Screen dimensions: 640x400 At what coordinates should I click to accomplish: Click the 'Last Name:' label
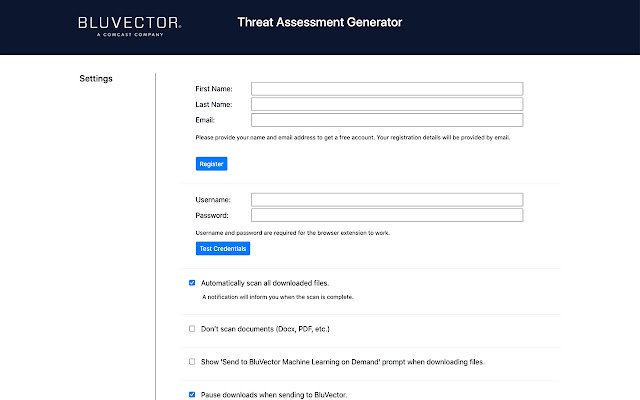(213, 104)
